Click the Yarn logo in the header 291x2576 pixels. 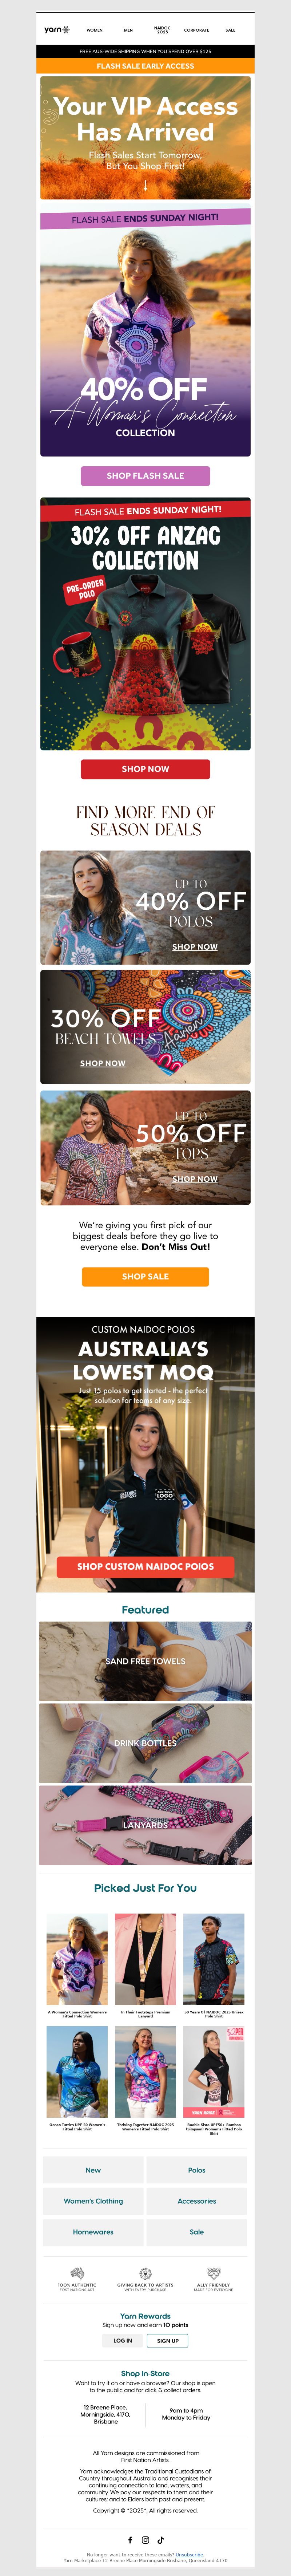57,30
